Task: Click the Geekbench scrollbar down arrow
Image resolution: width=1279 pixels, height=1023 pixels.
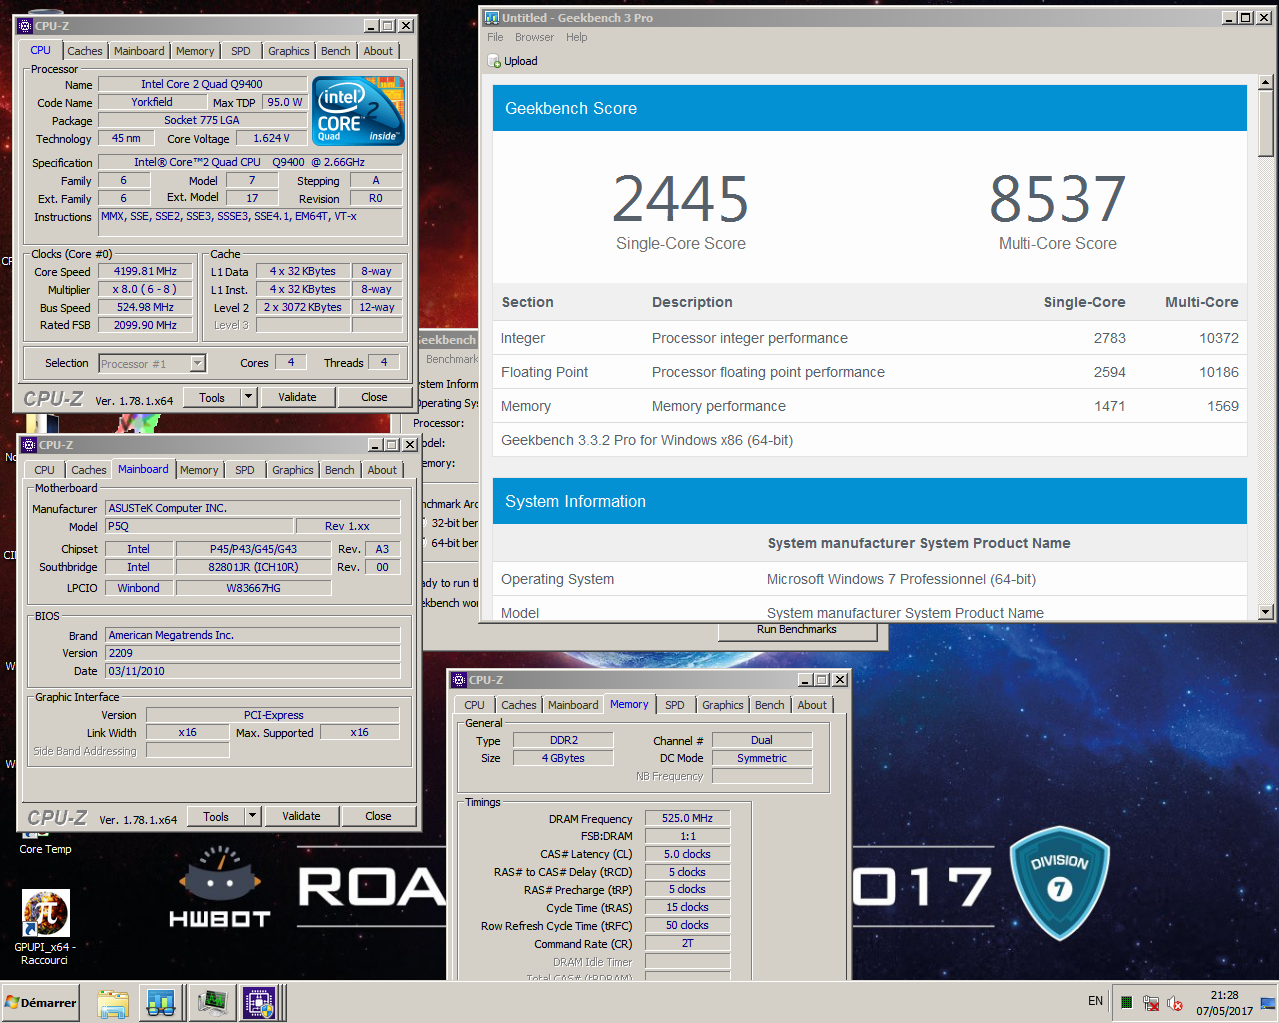Action: click(1266, 611)
